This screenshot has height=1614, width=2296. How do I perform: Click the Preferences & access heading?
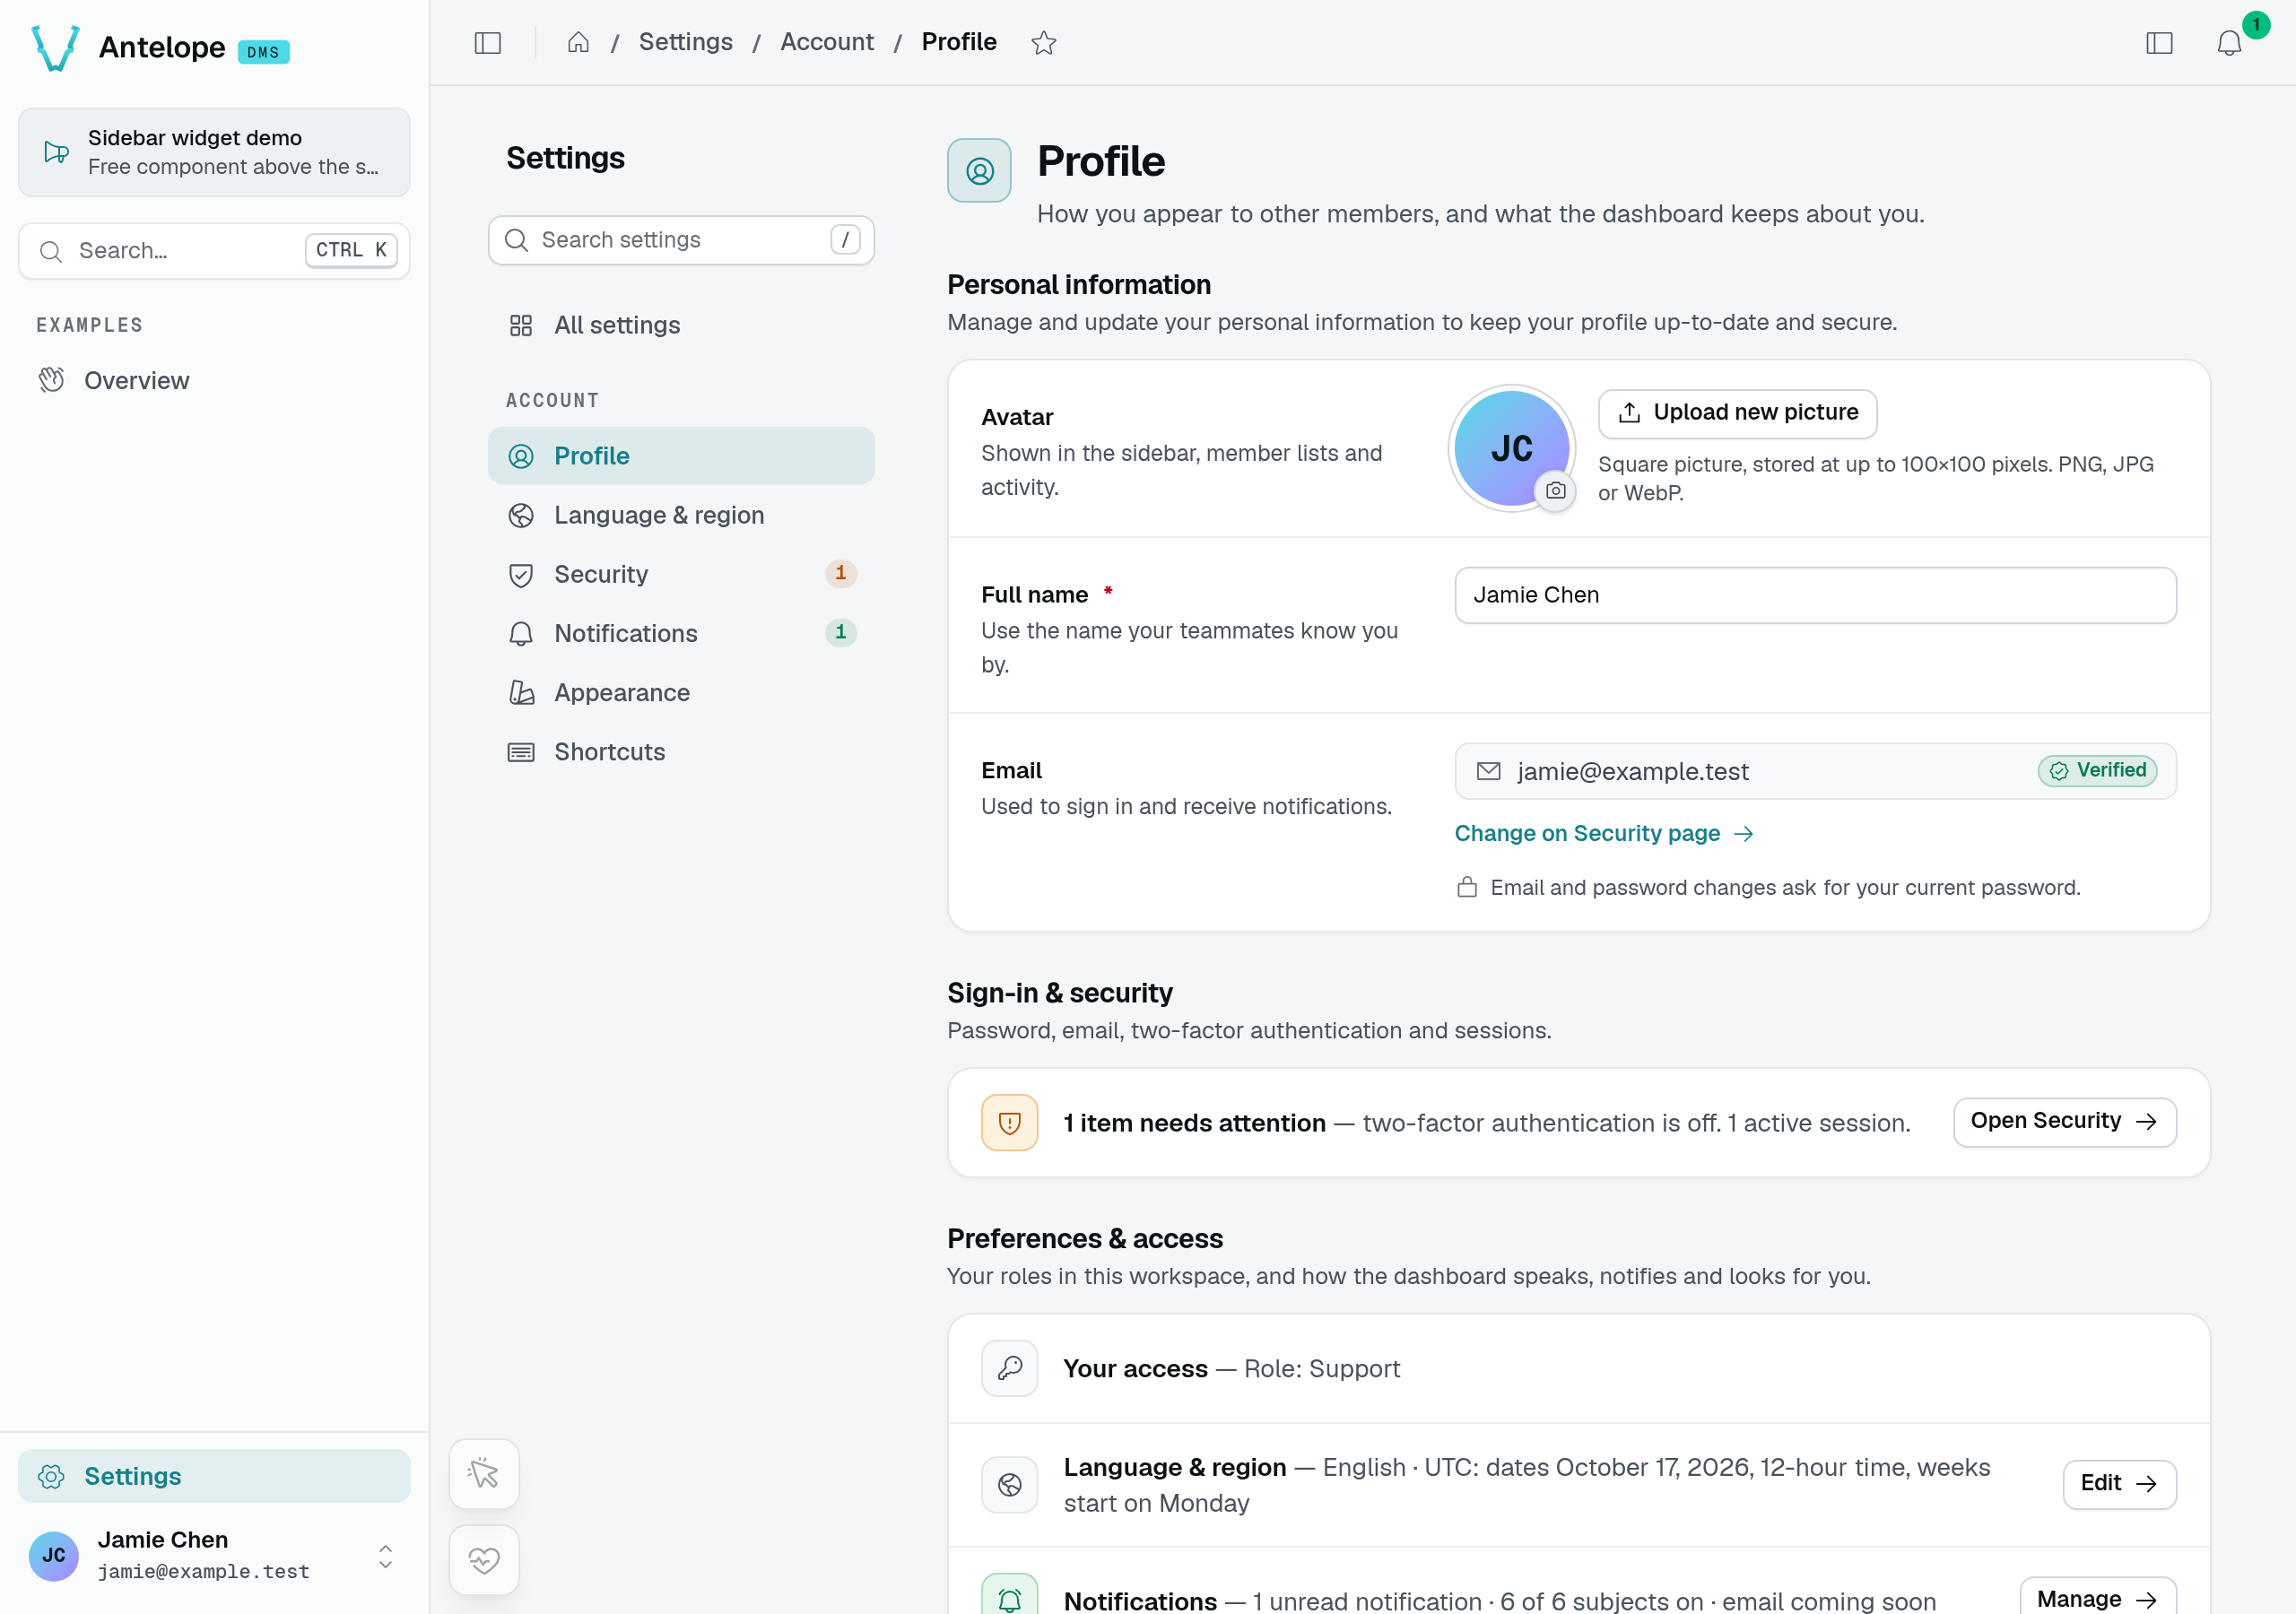click(x=1084, y=1238)
